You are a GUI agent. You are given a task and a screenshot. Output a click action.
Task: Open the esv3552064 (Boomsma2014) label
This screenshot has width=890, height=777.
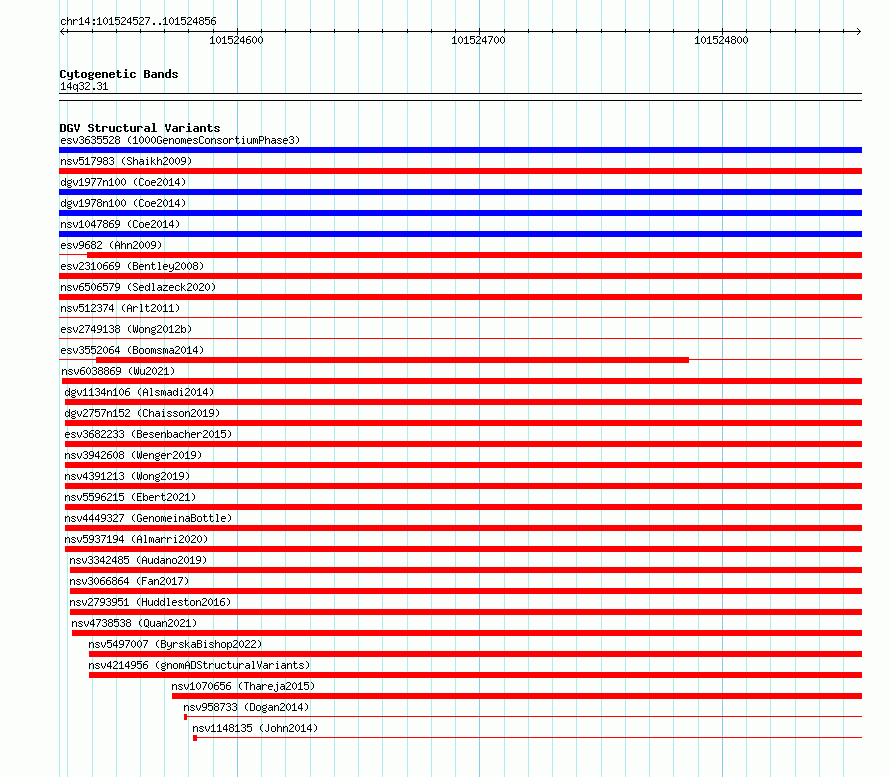132,350
